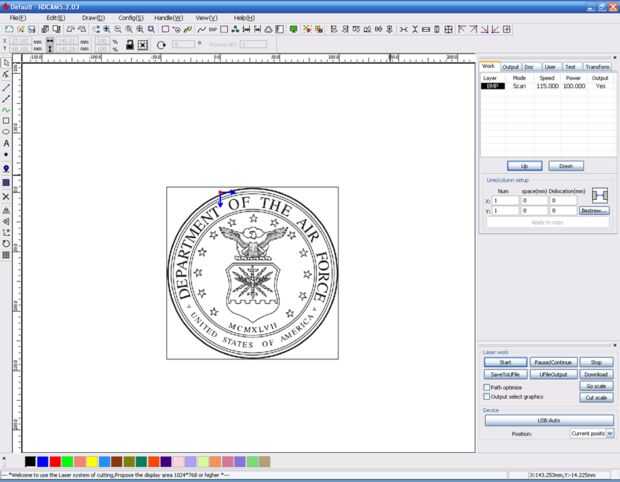Image resolution: width=620 pixels, height=482 pixels.
Task: Open the View menu
Action: (206, 18)
